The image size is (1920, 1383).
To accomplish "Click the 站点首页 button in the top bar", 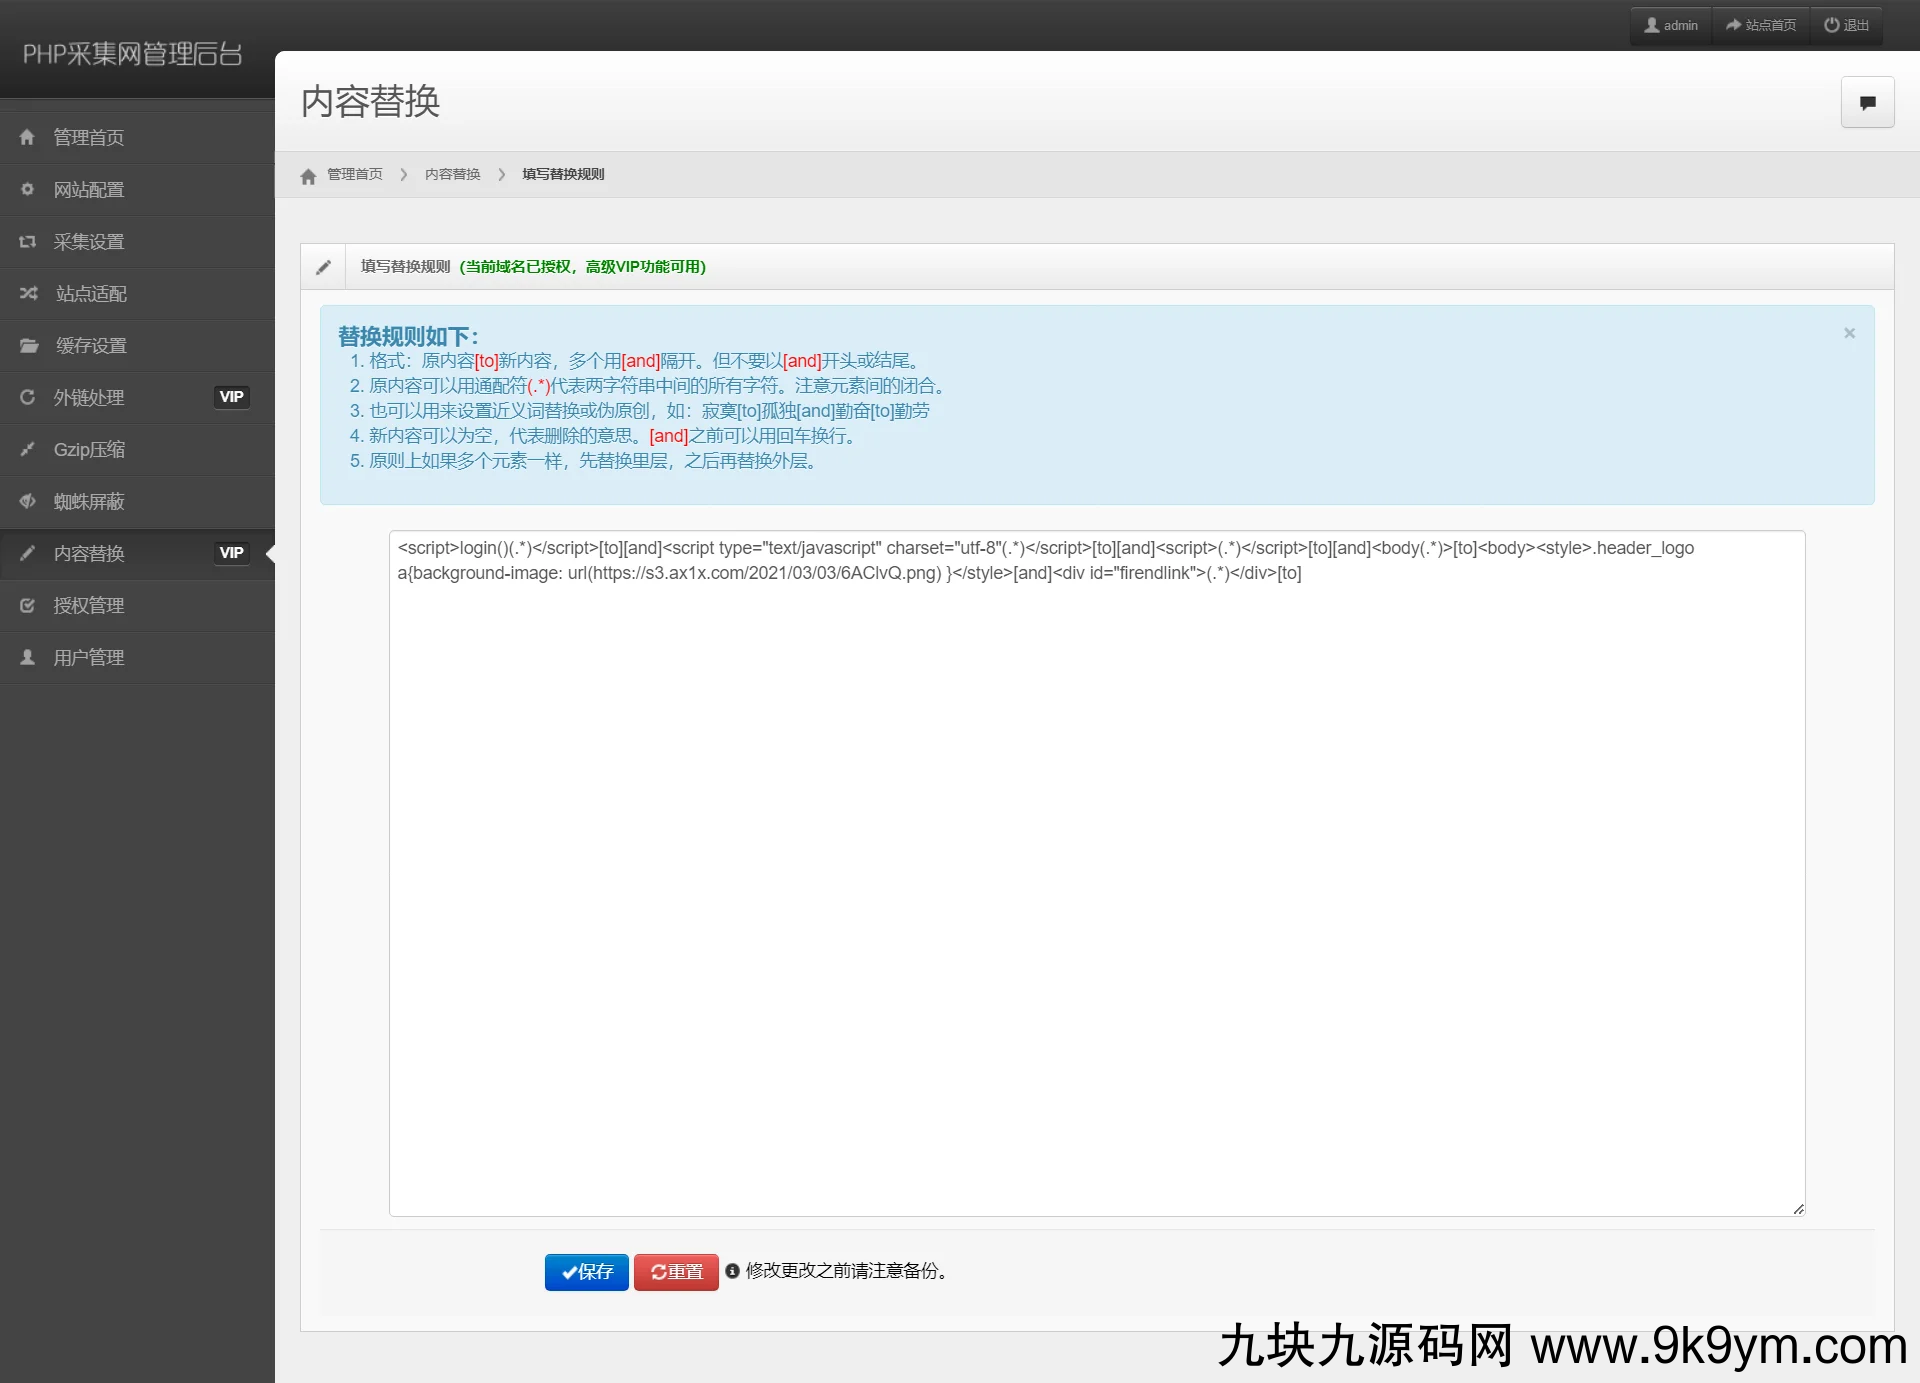I will pos(1761,25).
